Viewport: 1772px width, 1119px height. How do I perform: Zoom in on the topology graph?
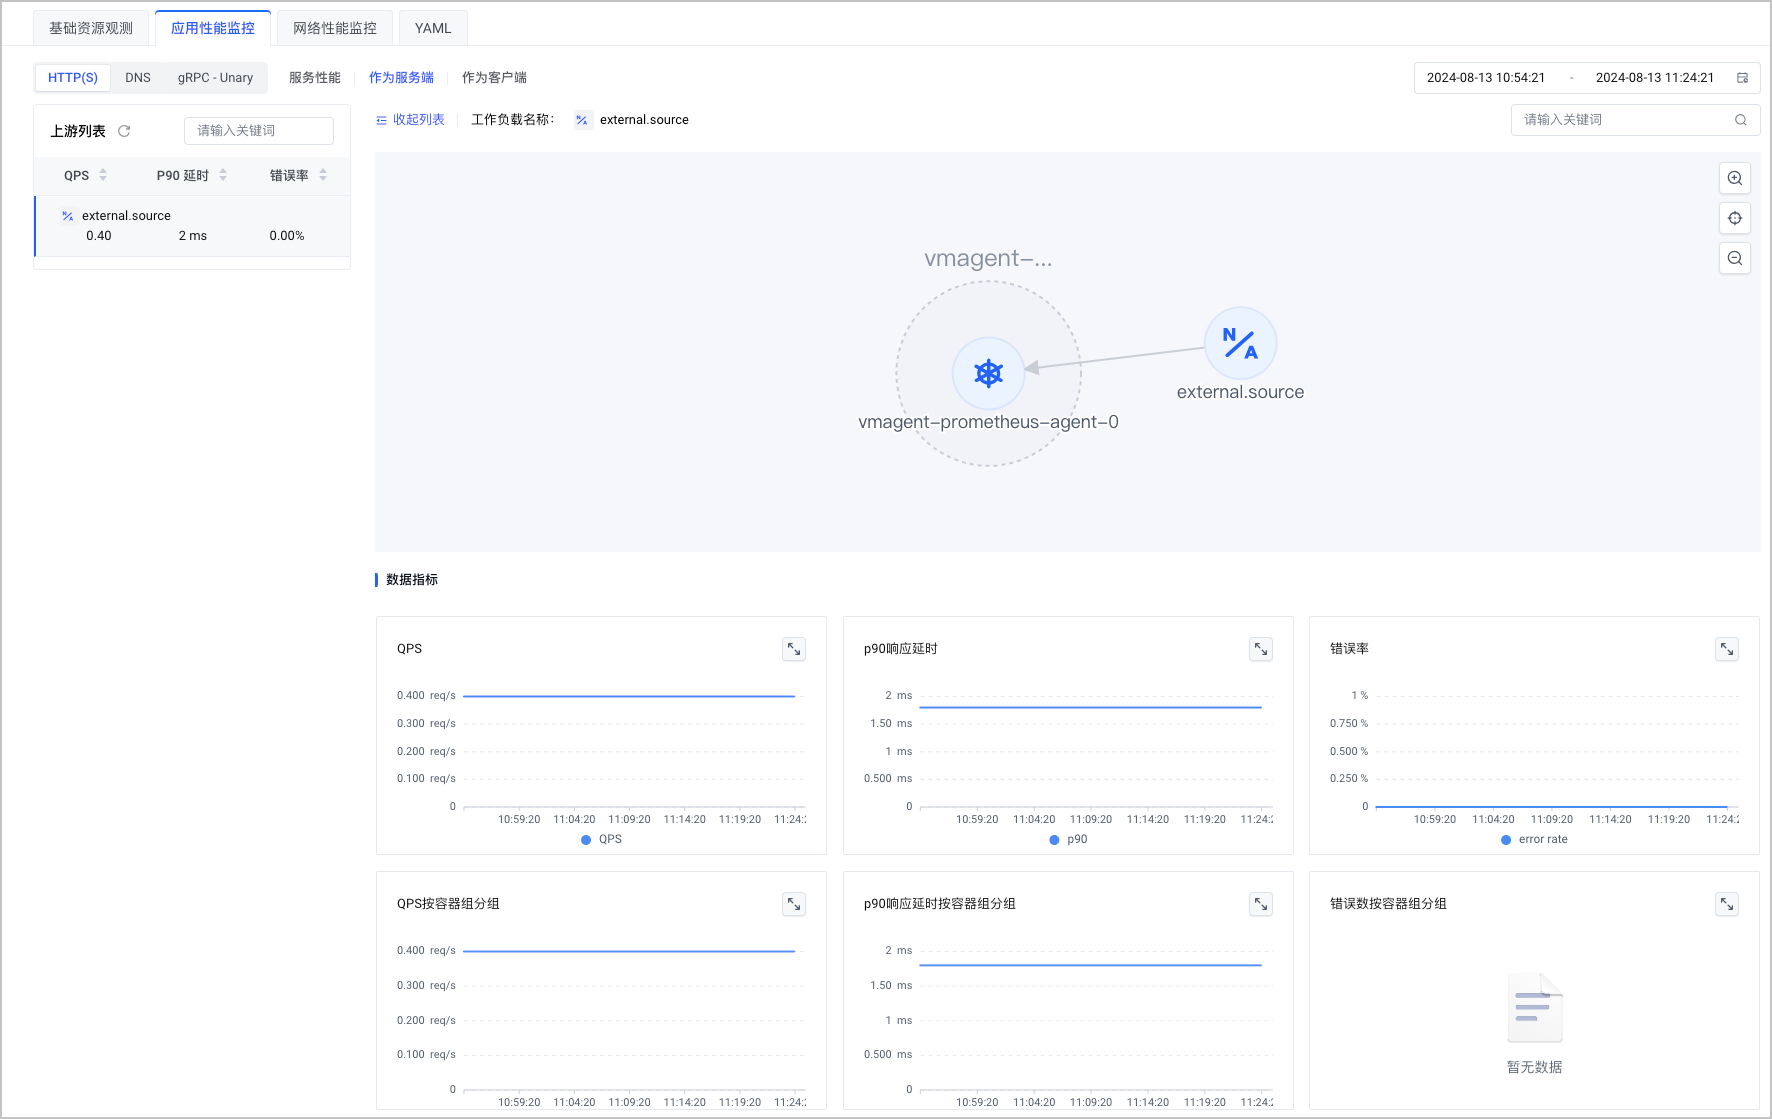pyautogui.click(x=1735, y=178)
